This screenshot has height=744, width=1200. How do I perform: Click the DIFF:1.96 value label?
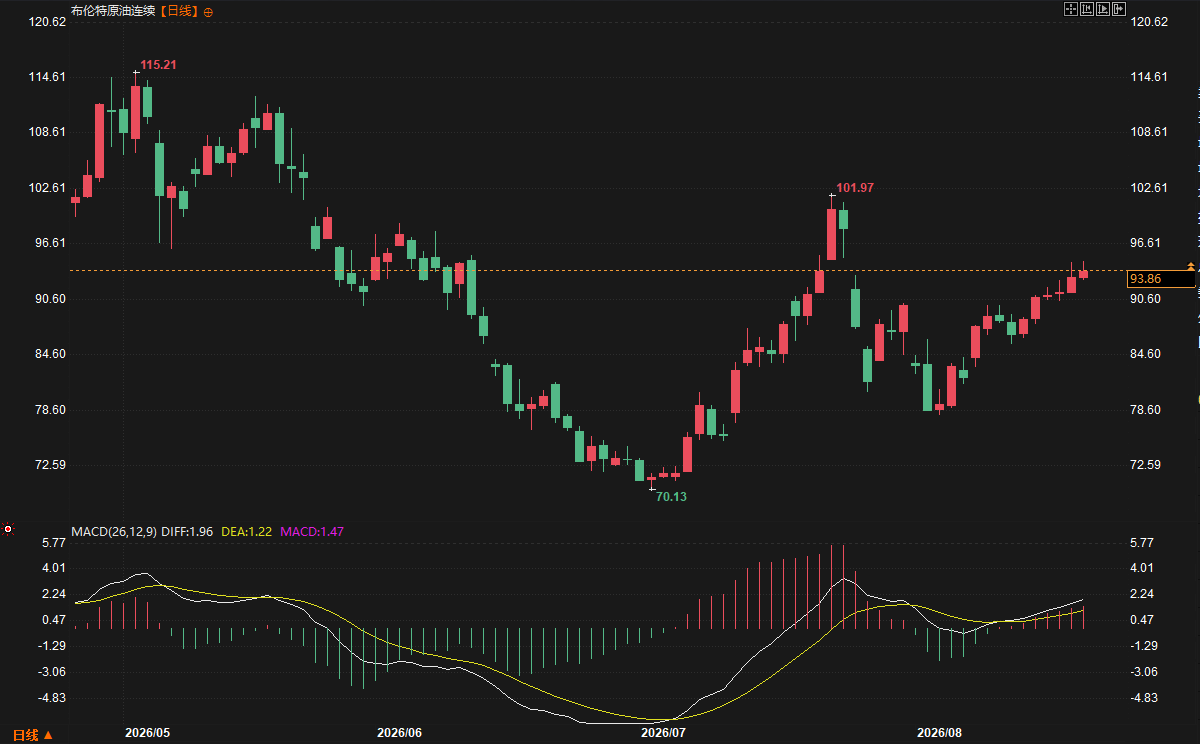(x=187, y=531)
